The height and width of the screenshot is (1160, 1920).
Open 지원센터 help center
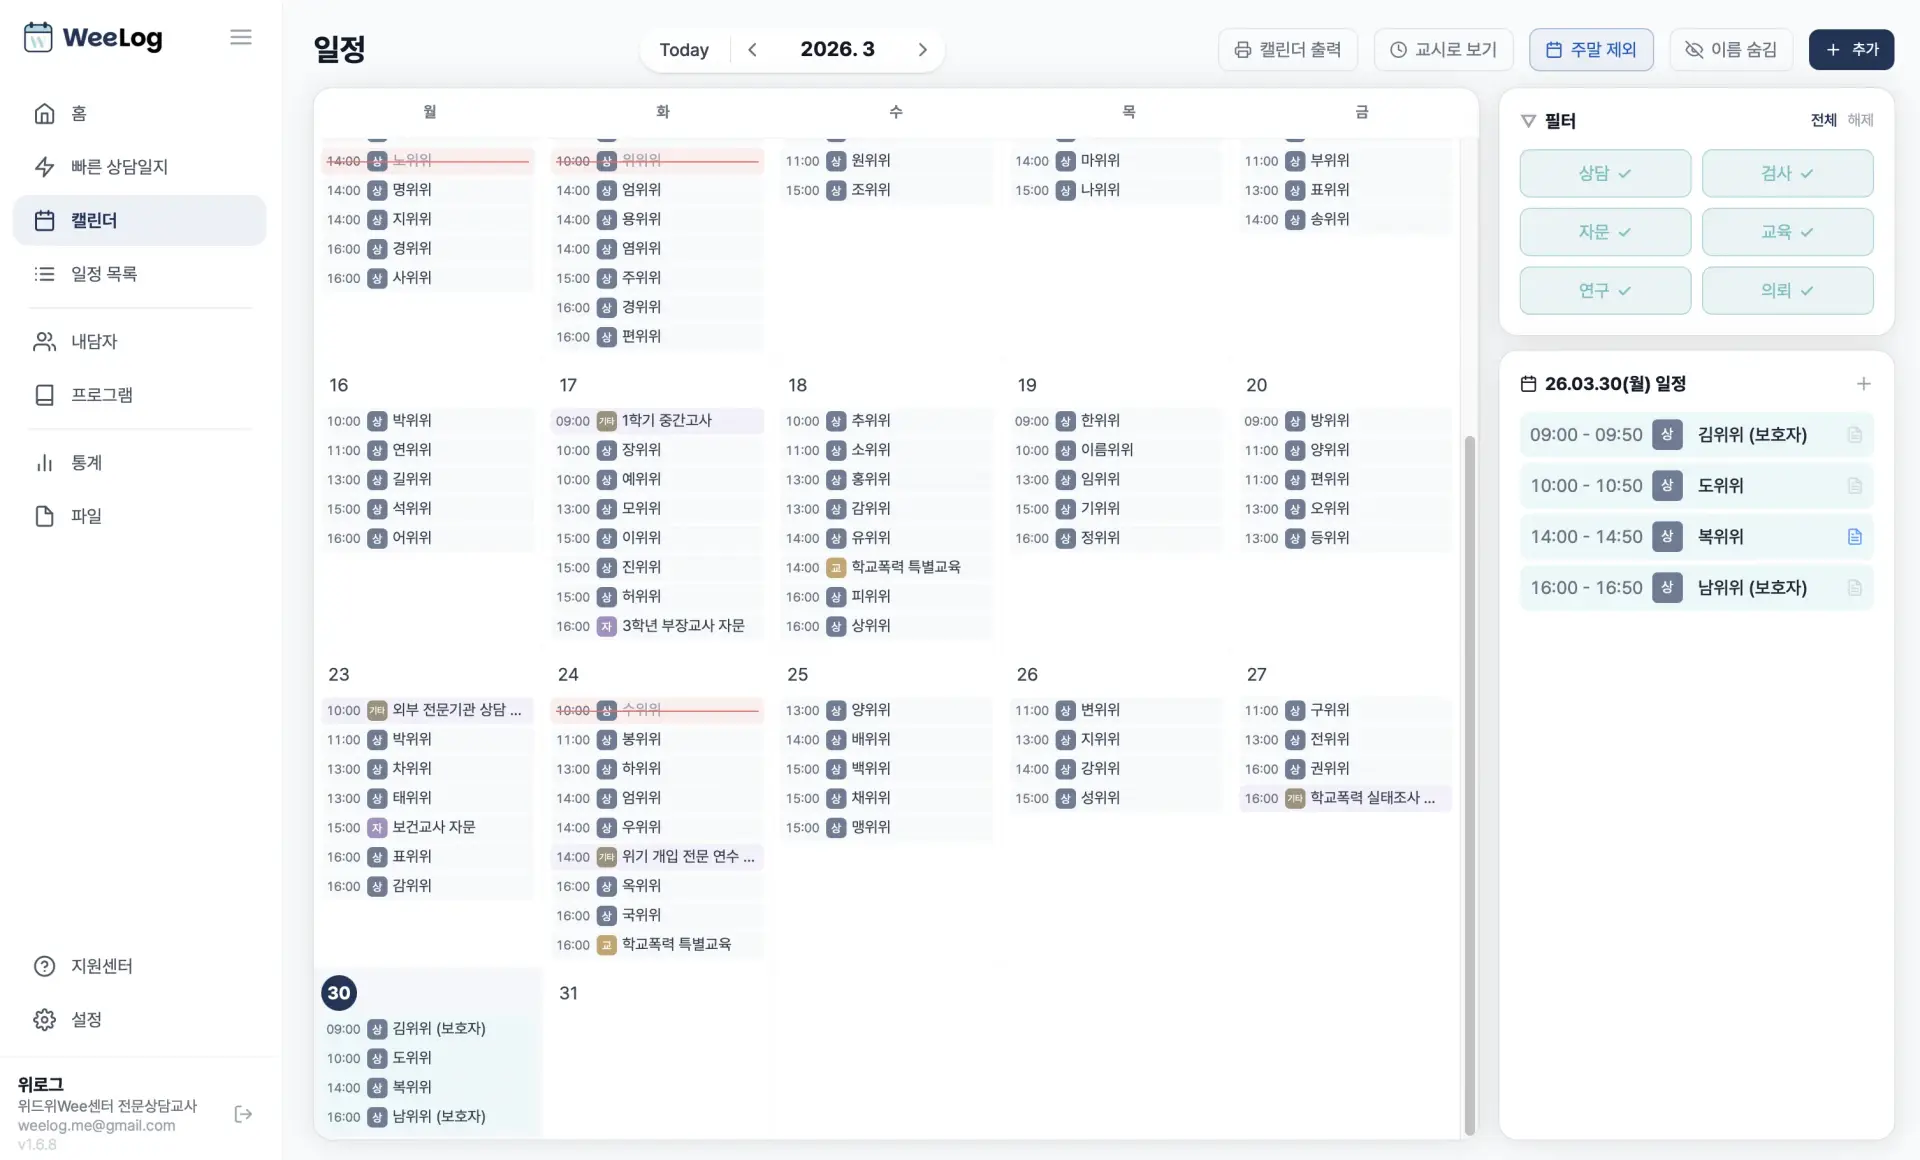click(101, 966)
